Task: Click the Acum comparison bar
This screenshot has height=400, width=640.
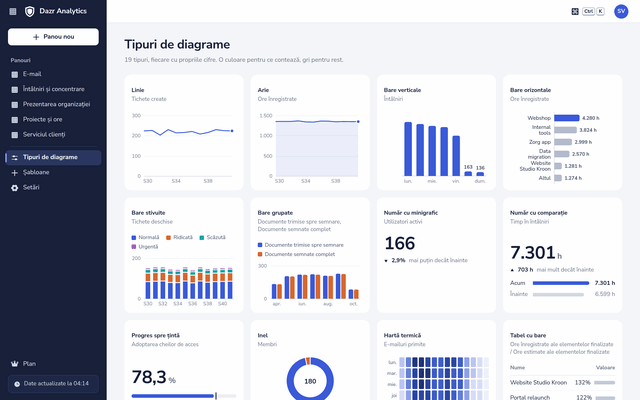Action: (x=561, y=283)
